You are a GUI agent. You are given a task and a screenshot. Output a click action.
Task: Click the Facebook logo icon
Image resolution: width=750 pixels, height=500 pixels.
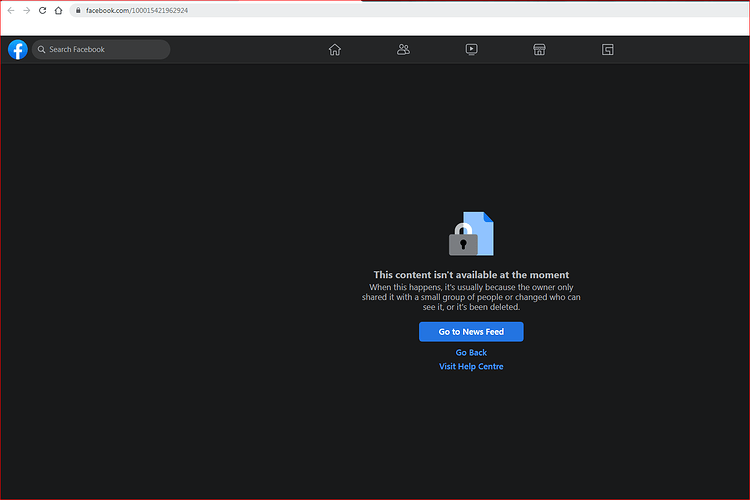(18, 49)
